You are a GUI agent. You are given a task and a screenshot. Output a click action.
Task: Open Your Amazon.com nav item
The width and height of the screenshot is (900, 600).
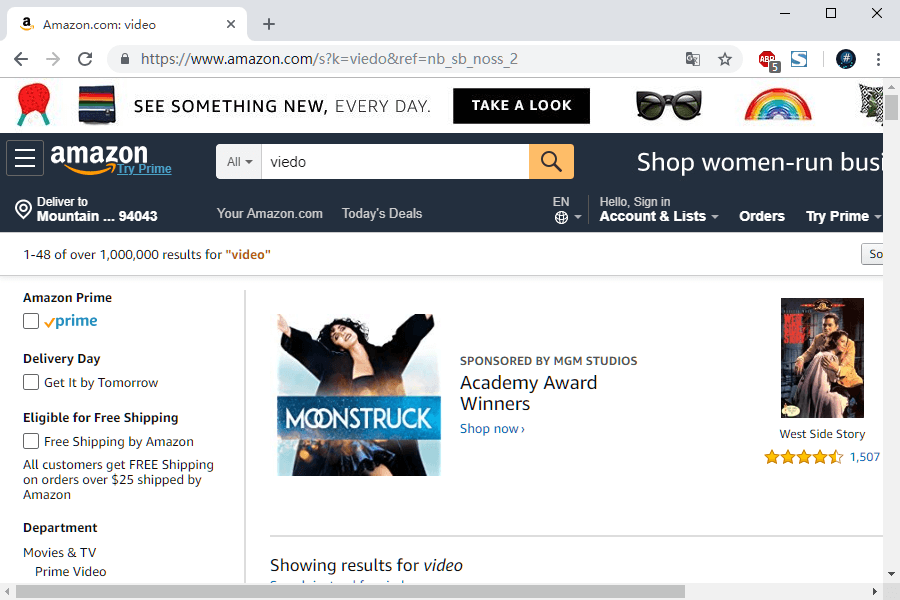point(270,214)
